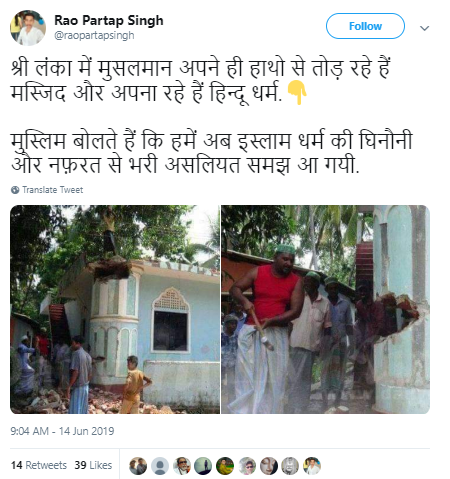Screen dimensions: 450x479
Task: Click the globe icon beside Translate Tweet
Action: coord(15,190)
